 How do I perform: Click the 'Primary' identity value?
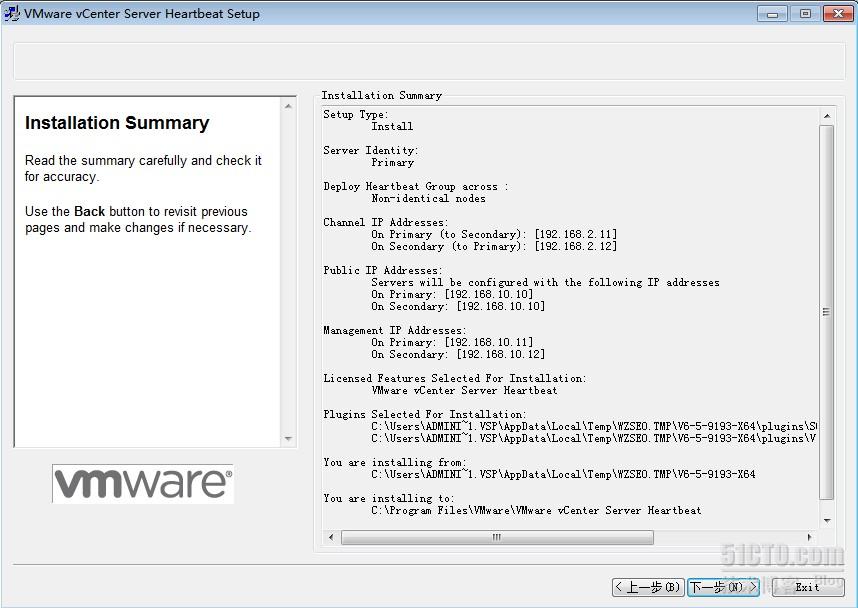coord(392,163)
